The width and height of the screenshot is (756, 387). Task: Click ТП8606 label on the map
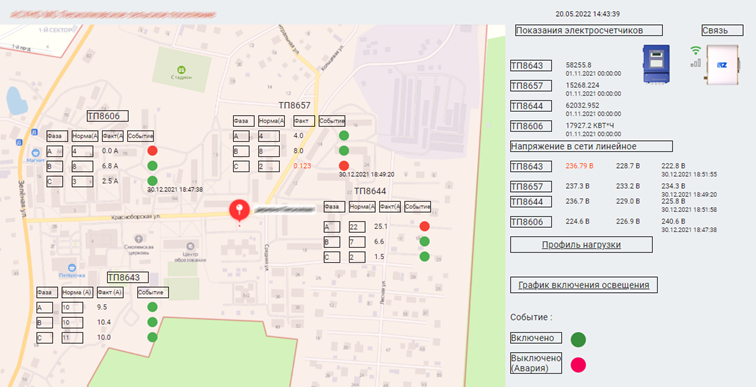(x=107, y=116)
